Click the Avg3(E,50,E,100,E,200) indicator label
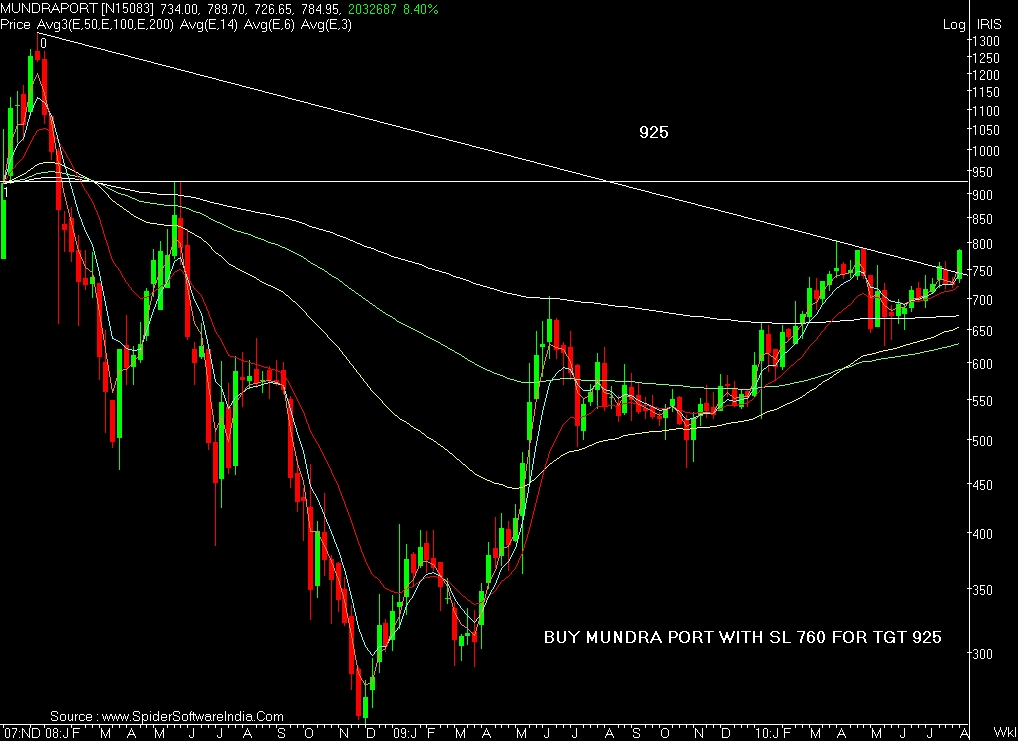The width and height of the screenshot is (1018, 741). [105, 25]
